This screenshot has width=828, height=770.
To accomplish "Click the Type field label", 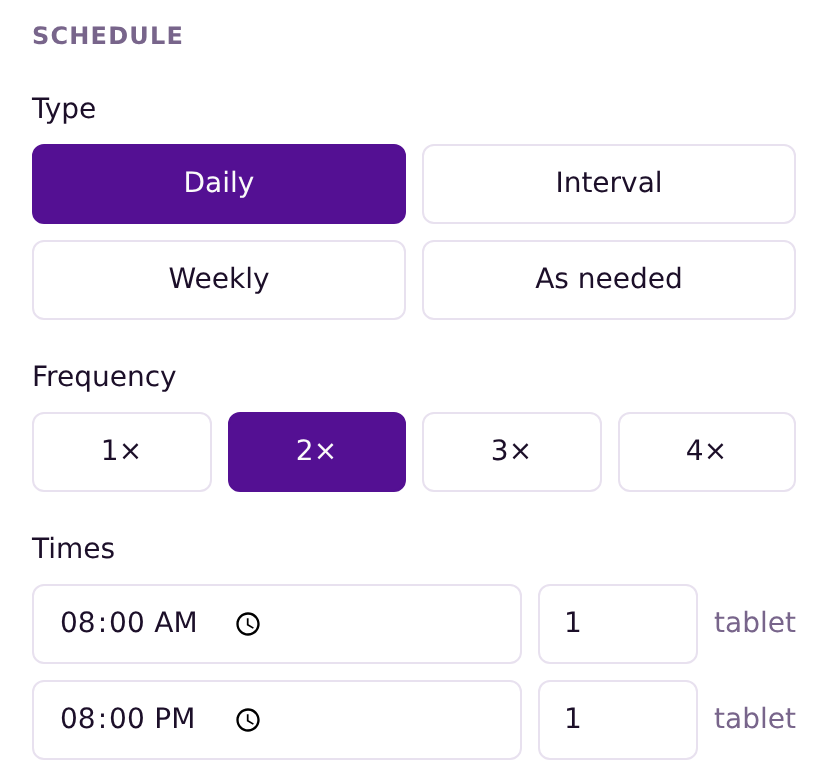I will coord(64,109).
